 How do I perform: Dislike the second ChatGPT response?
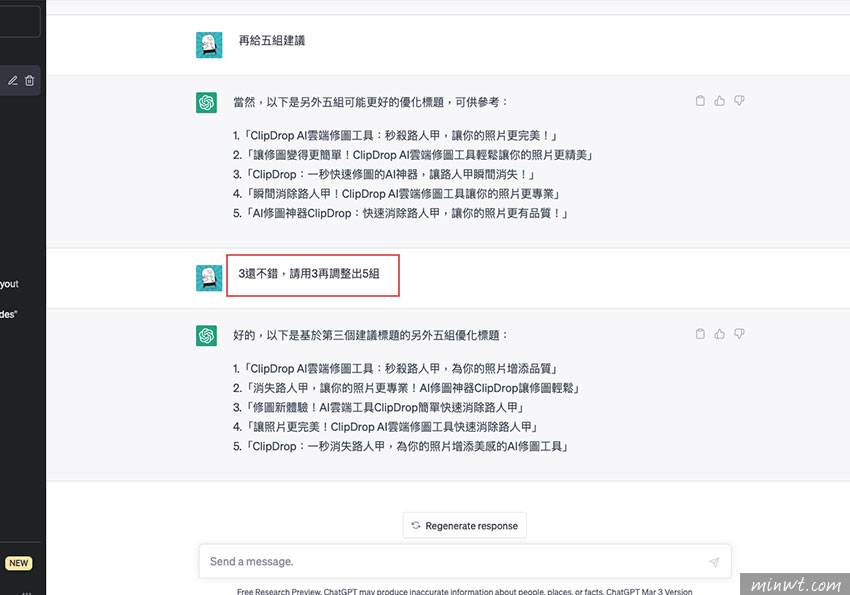(x=739, y=334)
